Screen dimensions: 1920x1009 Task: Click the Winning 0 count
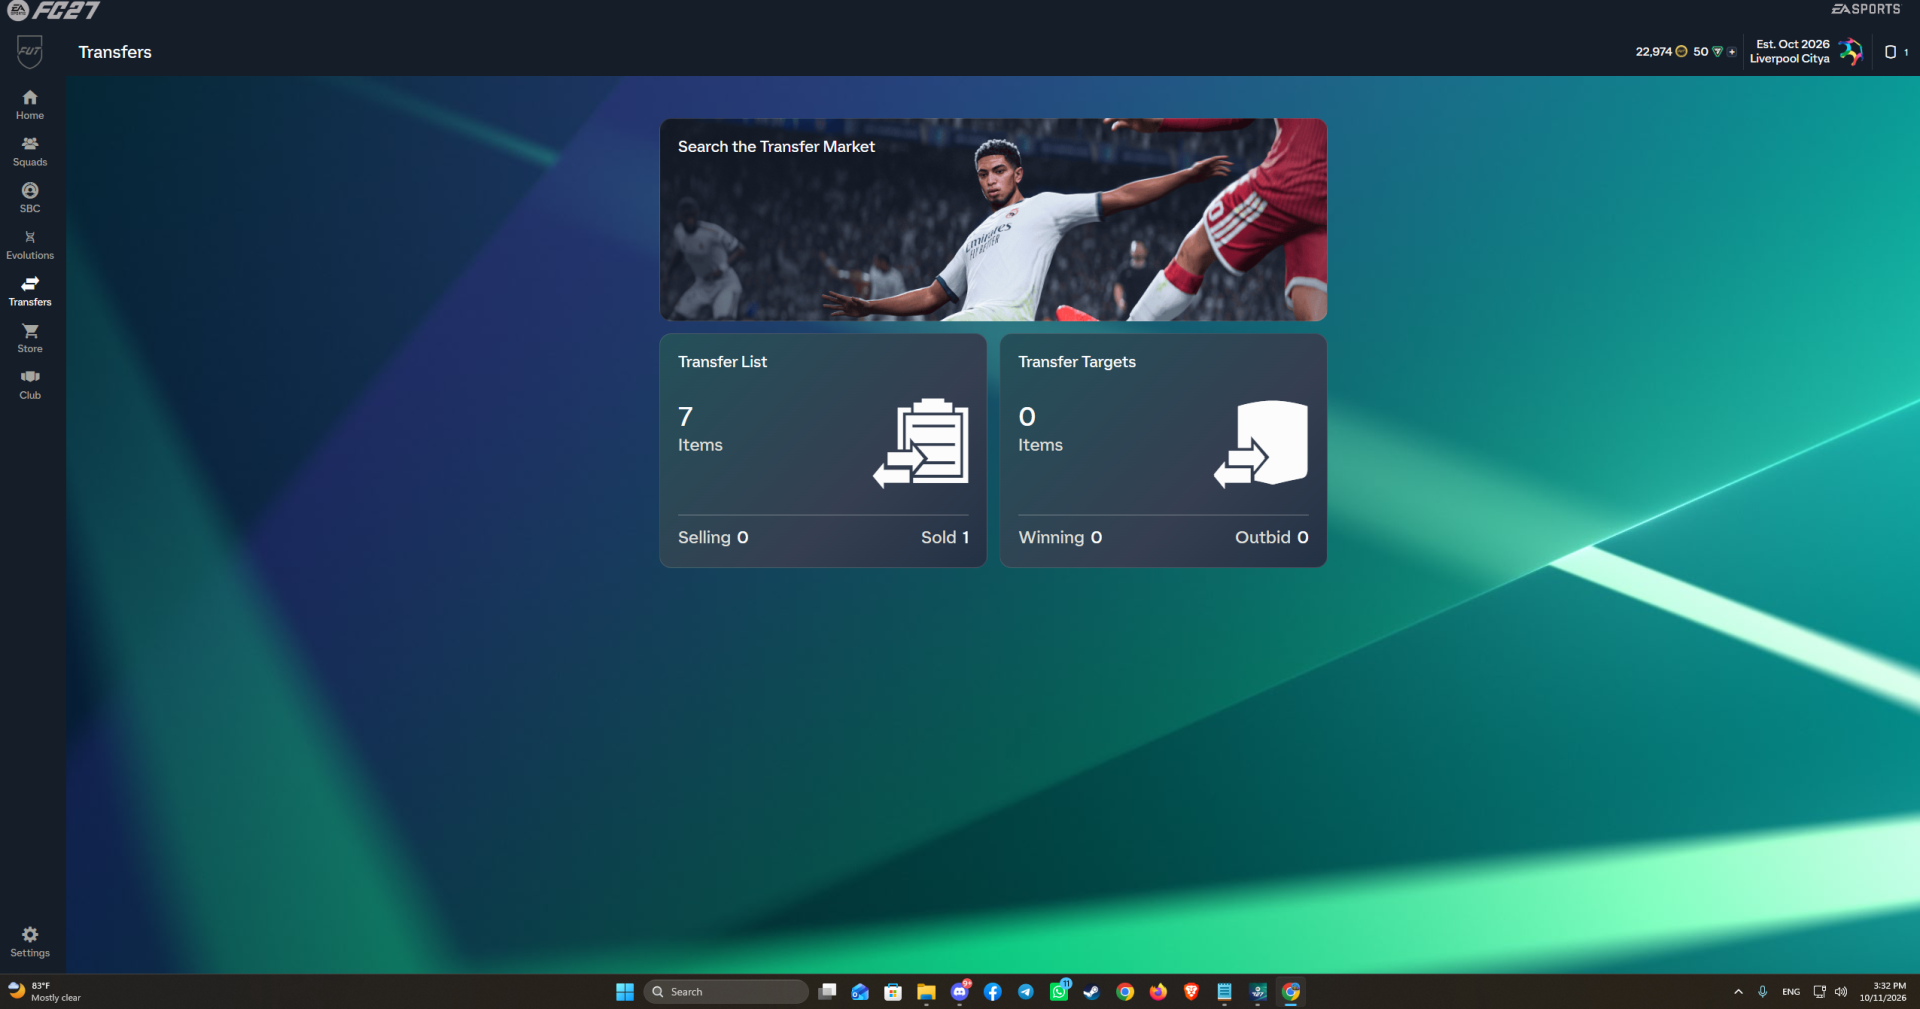pyautogui.click(x=1060, y=537)
